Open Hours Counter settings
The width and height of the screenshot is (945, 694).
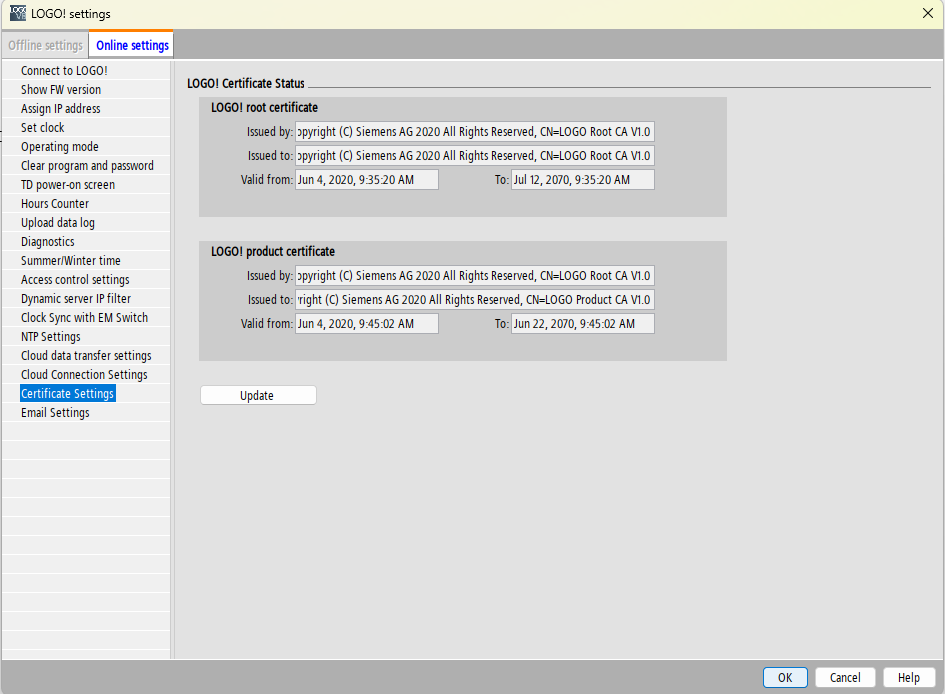(x=55, y=204)
